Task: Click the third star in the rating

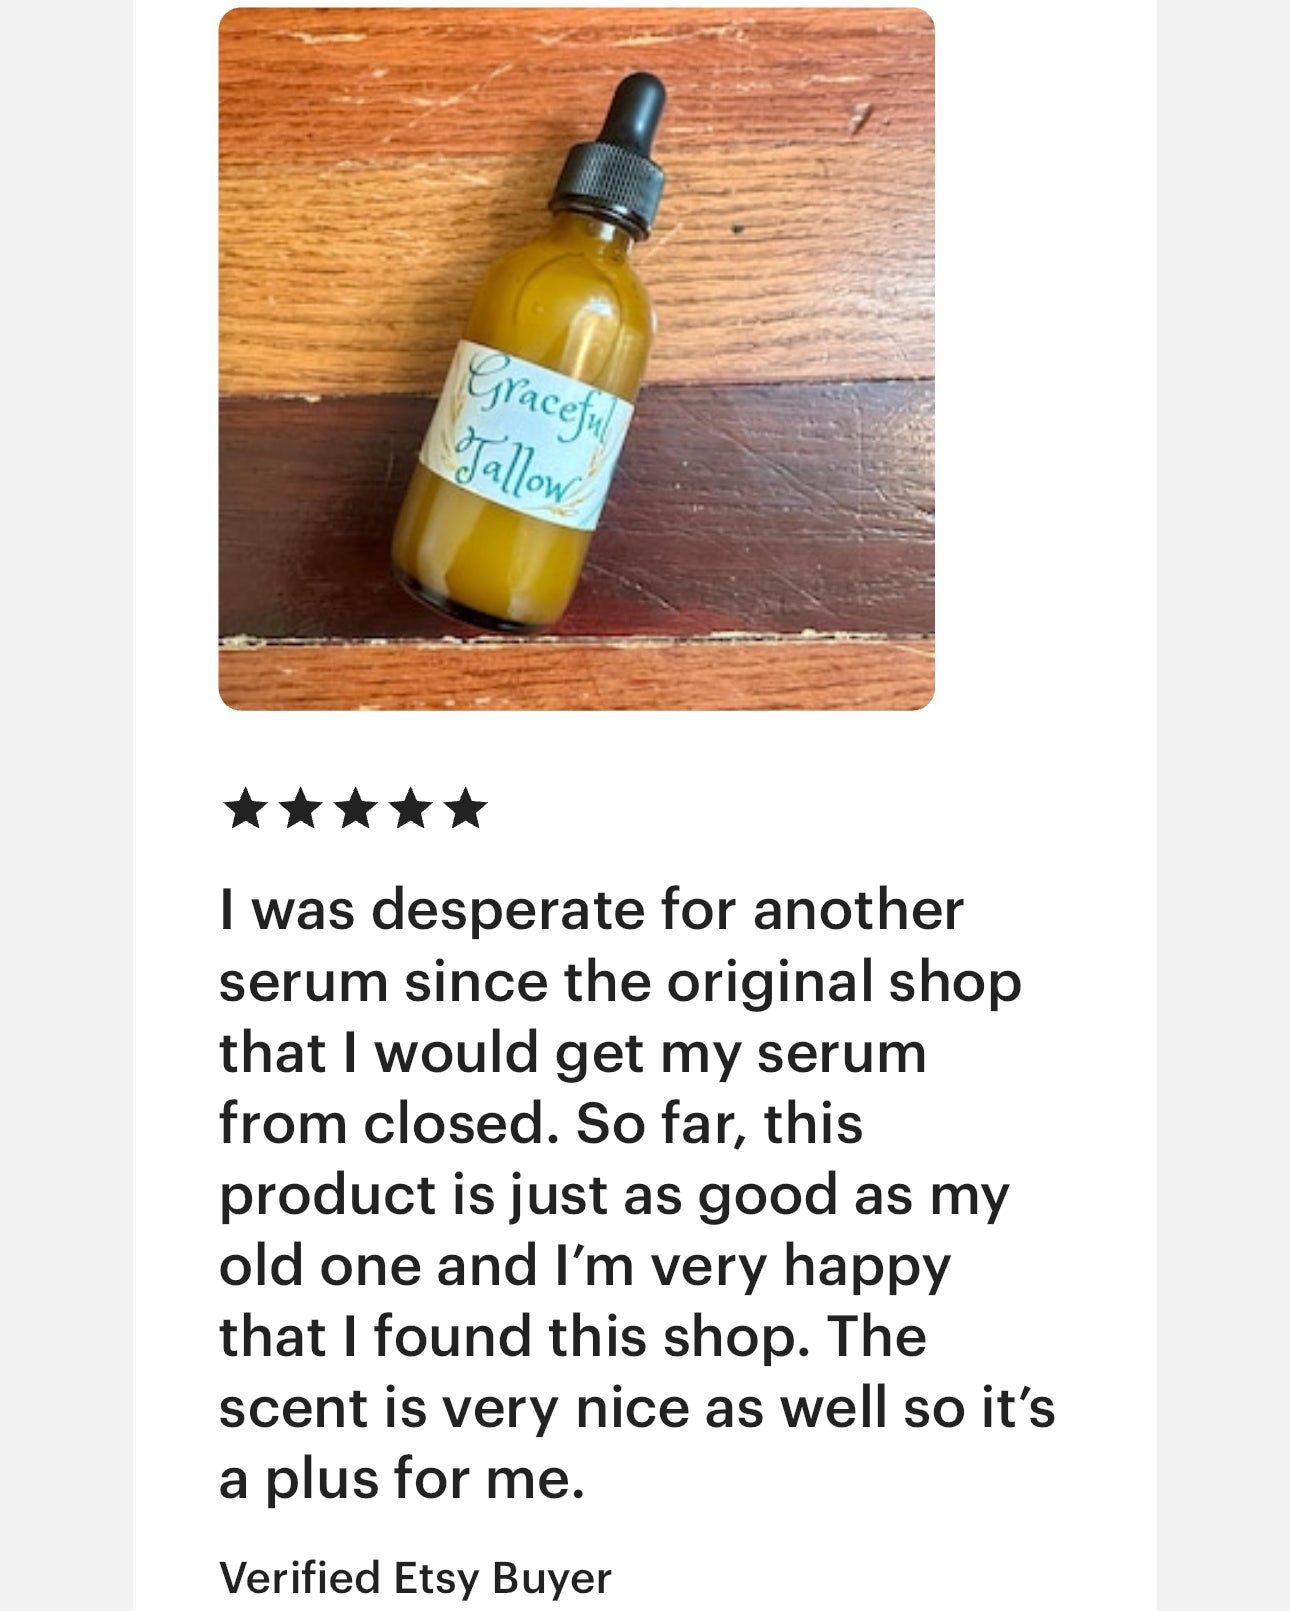Action: pos(355,808)
